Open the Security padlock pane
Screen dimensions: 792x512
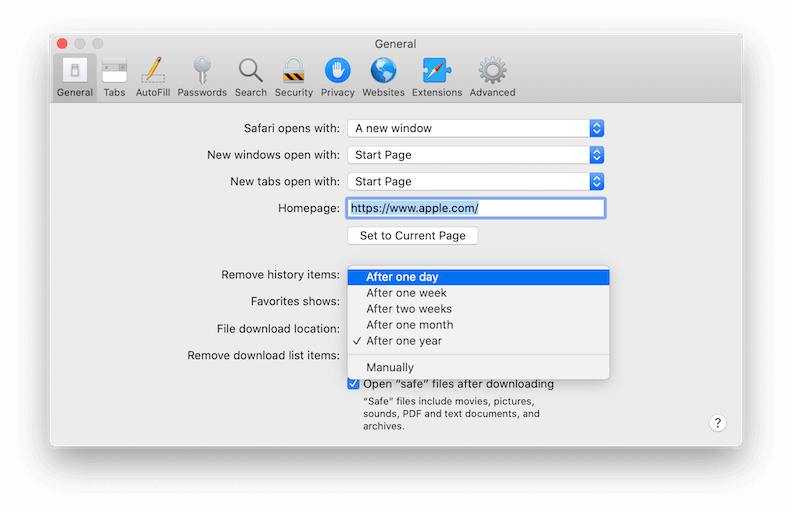click(x=293, y=77)
